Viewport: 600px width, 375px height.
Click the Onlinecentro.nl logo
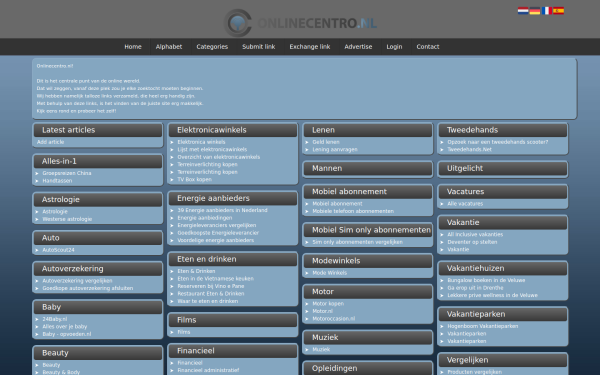[x=300, y=23]
